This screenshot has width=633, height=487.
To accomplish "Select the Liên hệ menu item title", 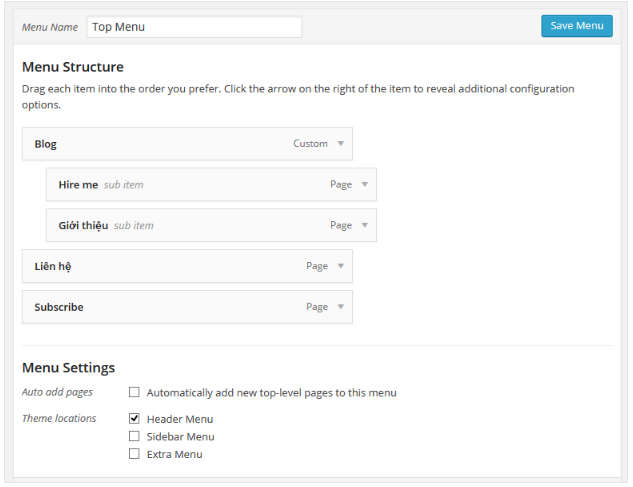I will point(53,267).
